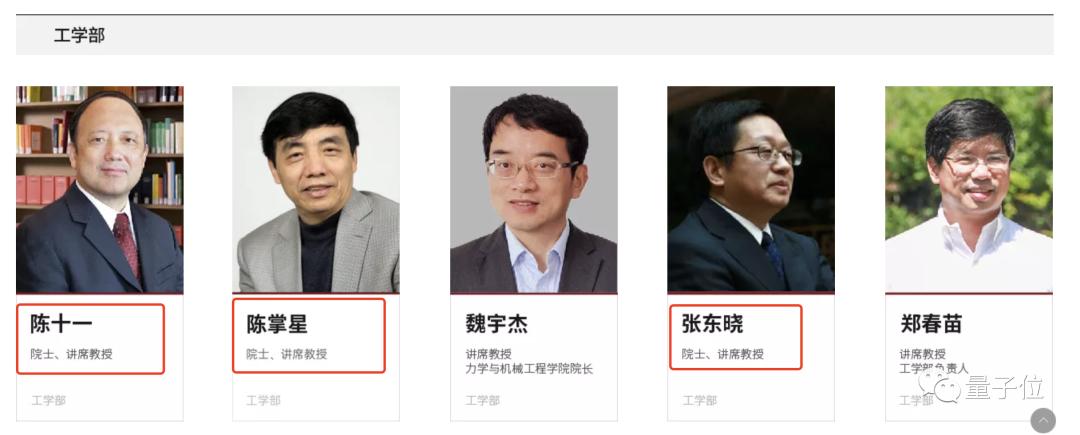Click the name 魏宇杰
The image size is (1080, 435).
[496, 323]
